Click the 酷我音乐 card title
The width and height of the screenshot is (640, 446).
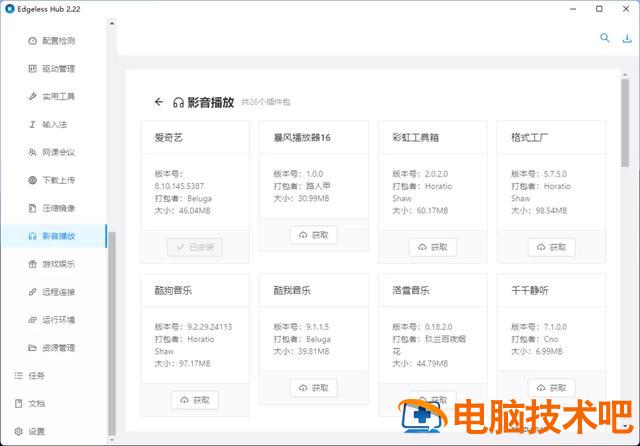pos(292,290)
